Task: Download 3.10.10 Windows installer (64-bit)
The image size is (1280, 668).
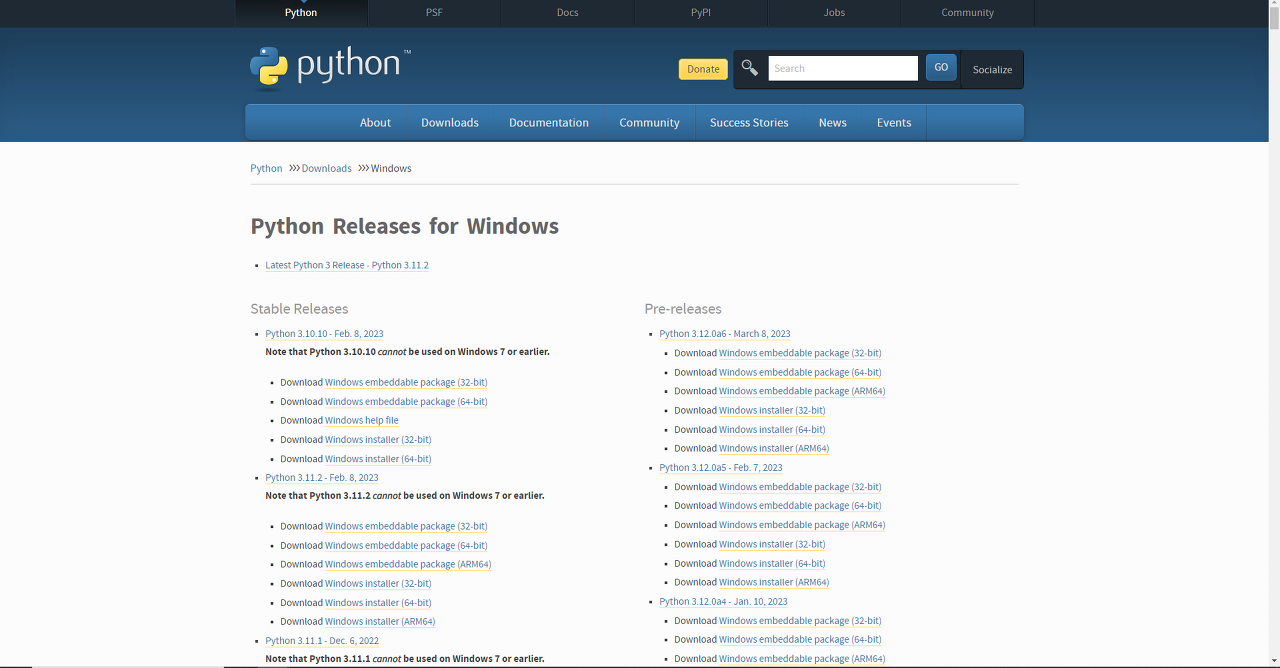Action: pos(378,459)
